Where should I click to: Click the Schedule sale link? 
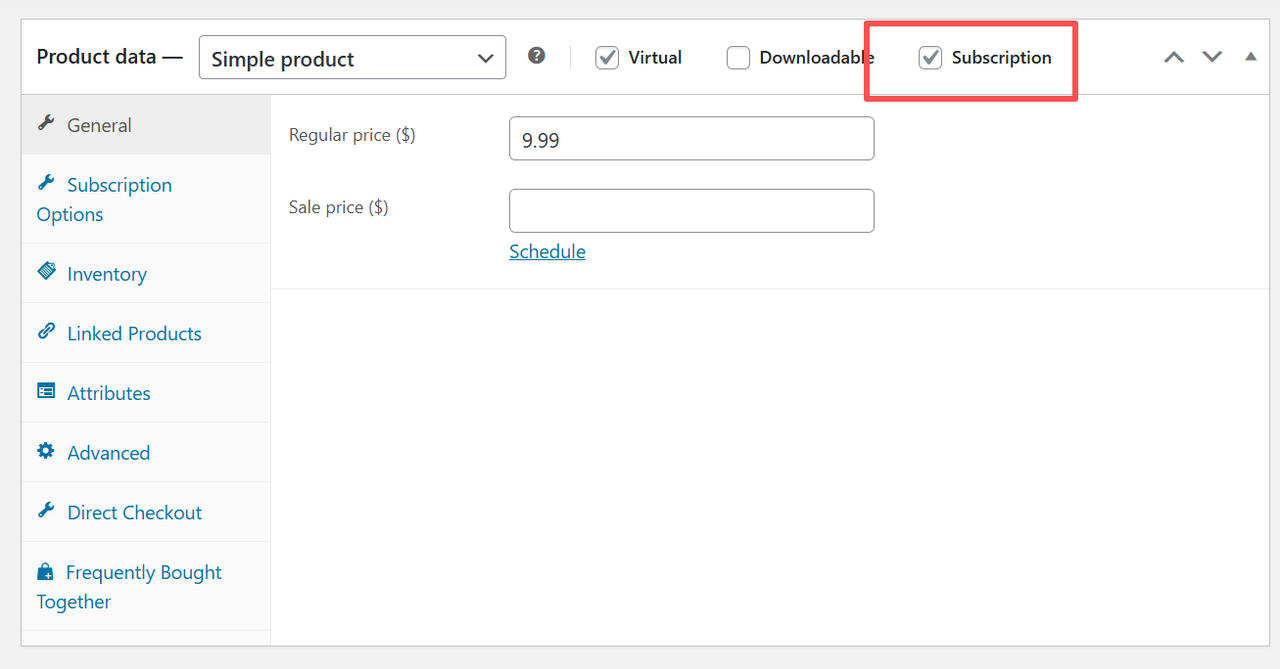[x=547, y=252]
